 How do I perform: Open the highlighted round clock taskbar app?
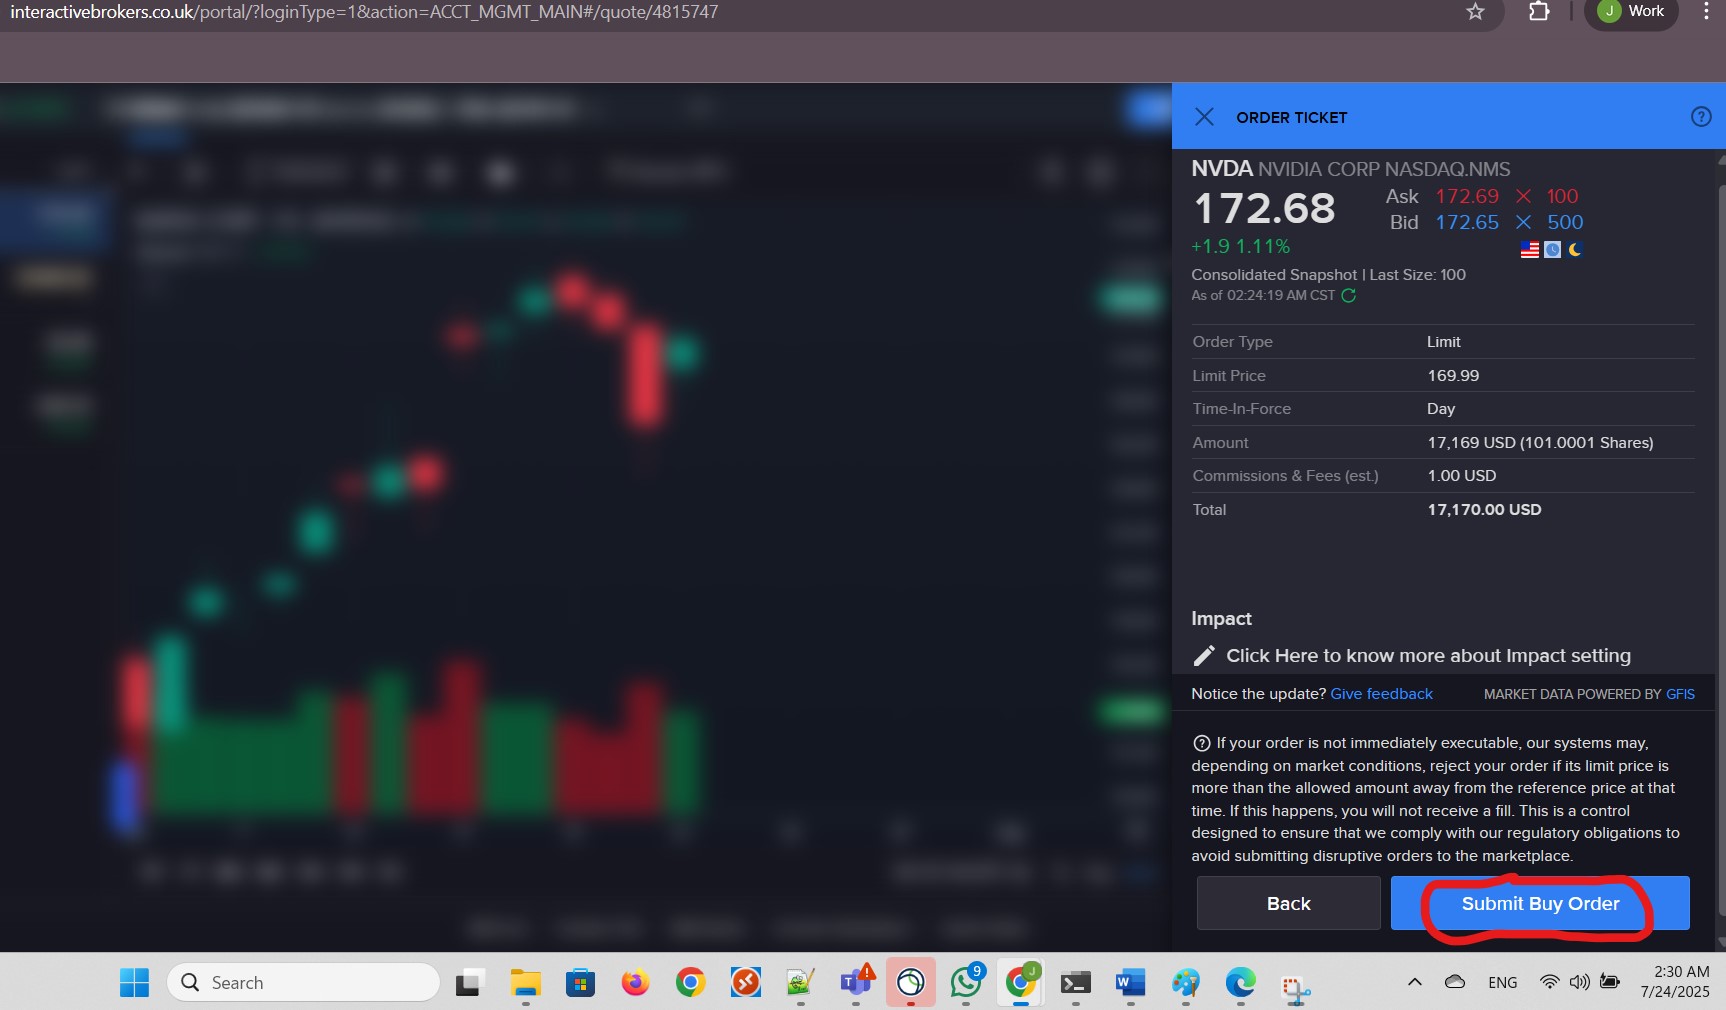910,983
